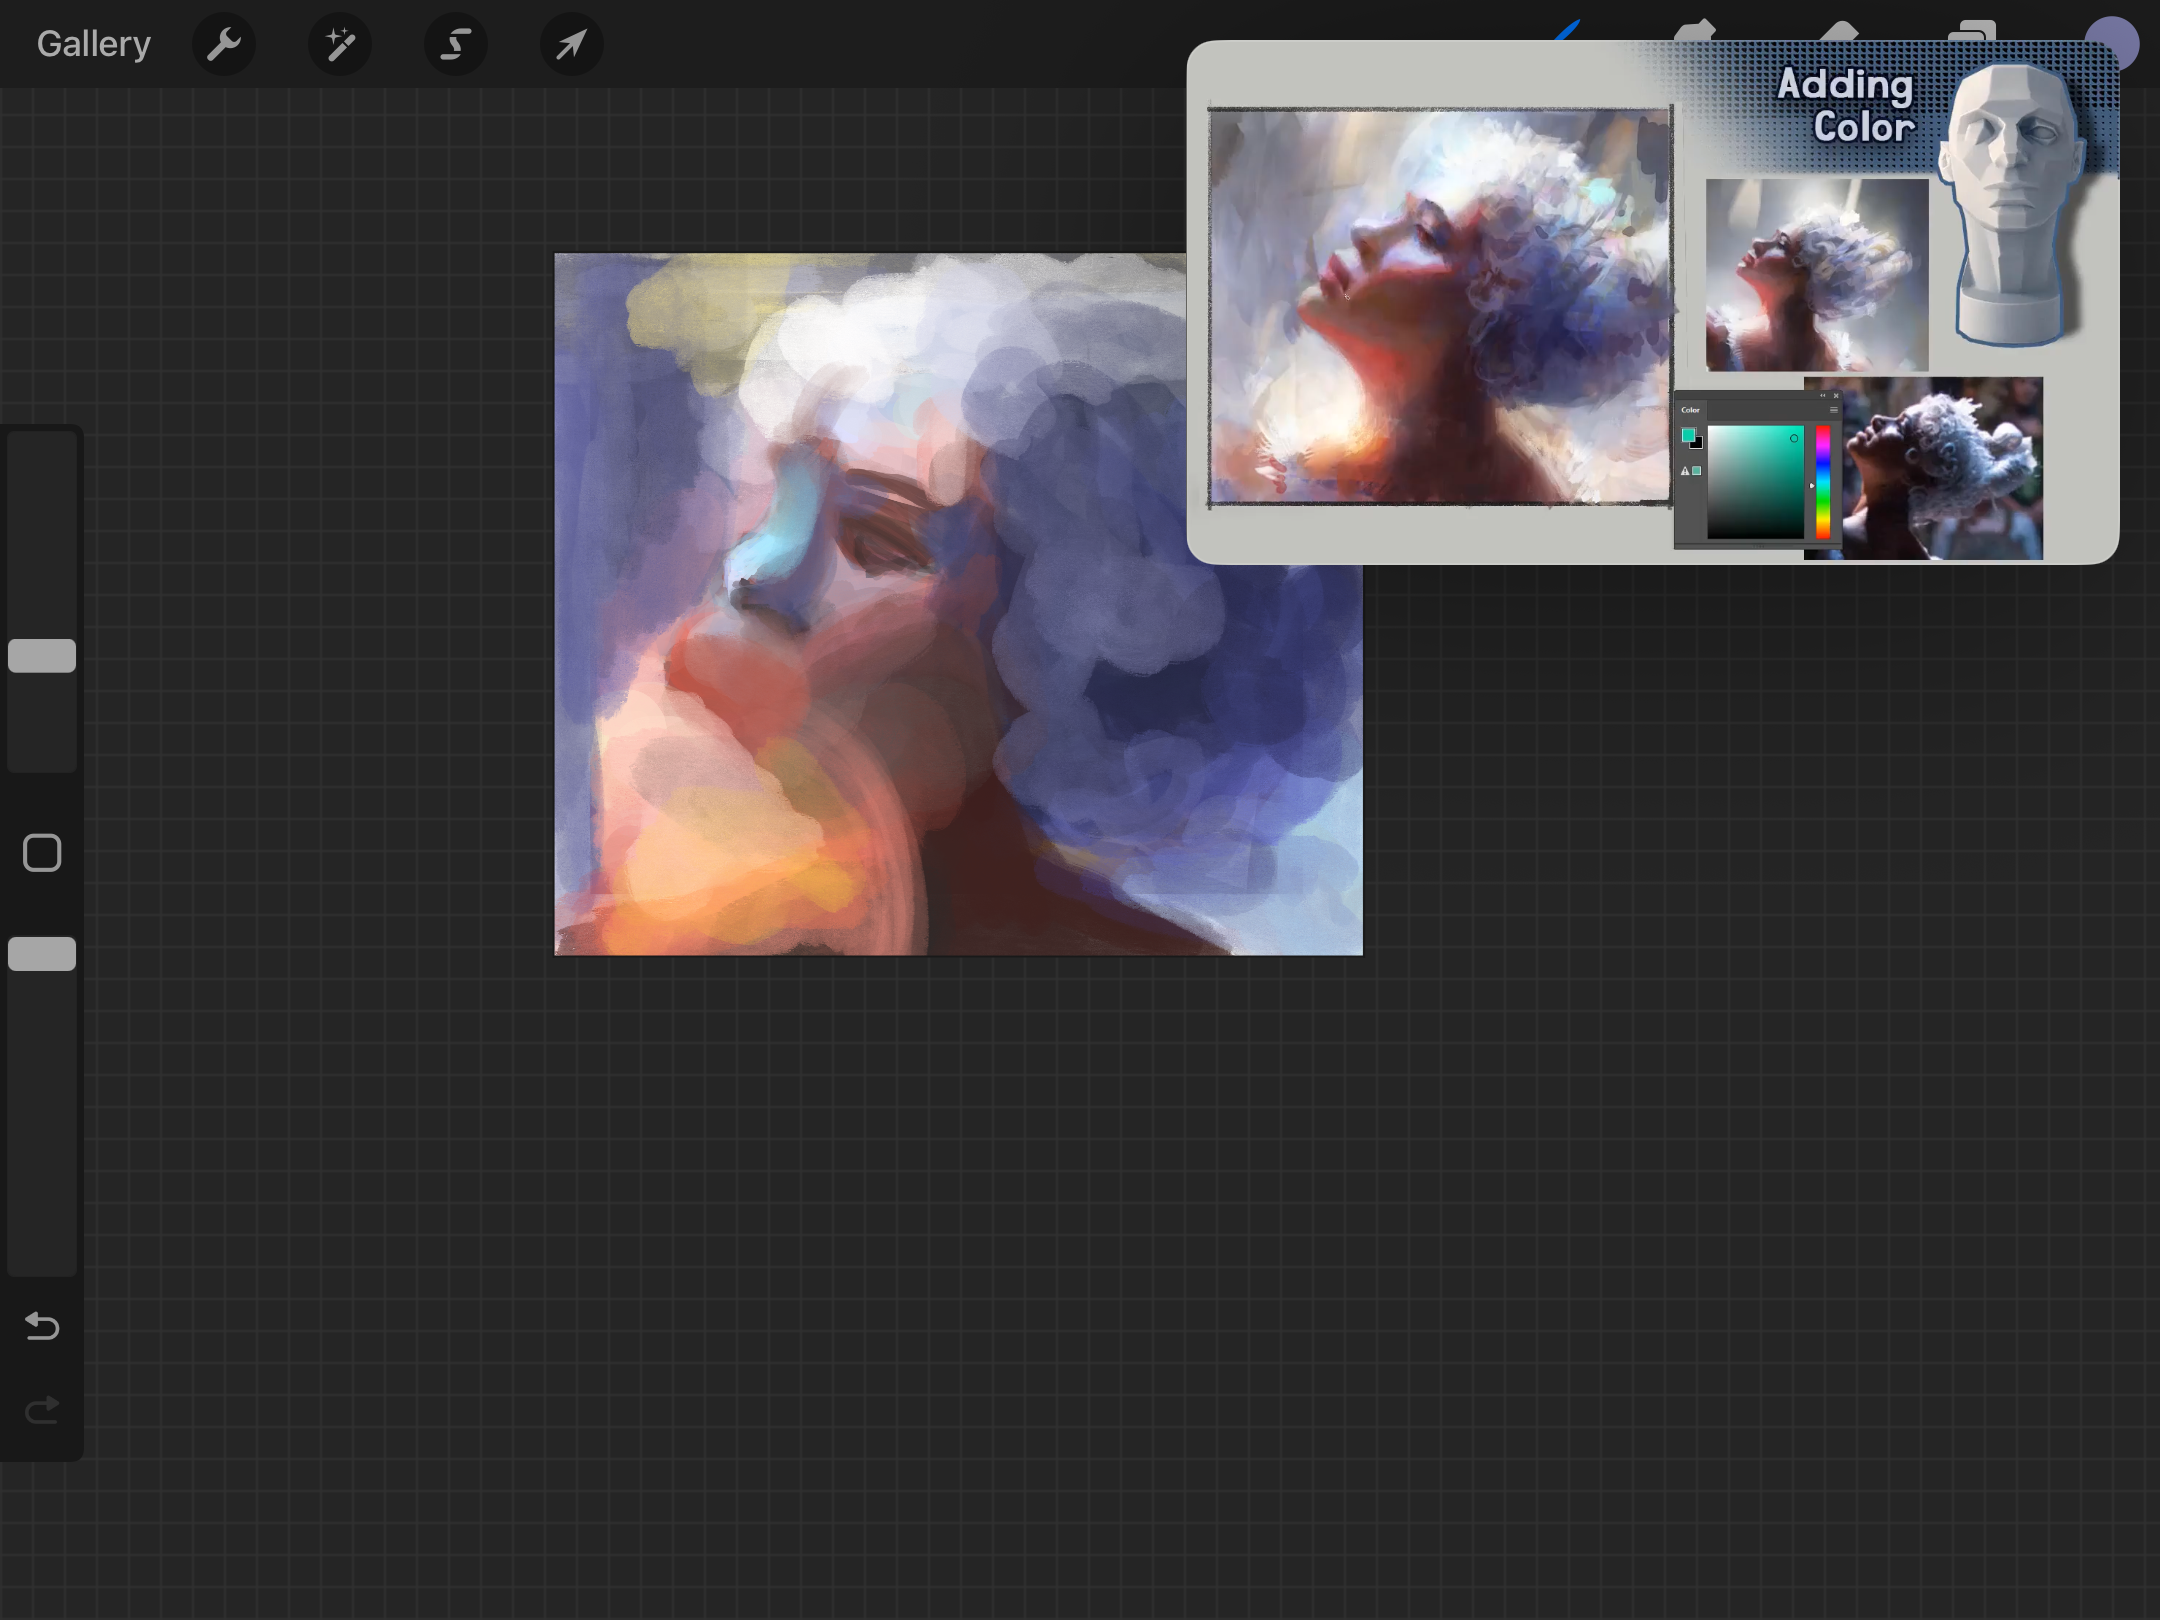Activate the Transform arrow tool

pyautogui.click(x=572, y=44)
